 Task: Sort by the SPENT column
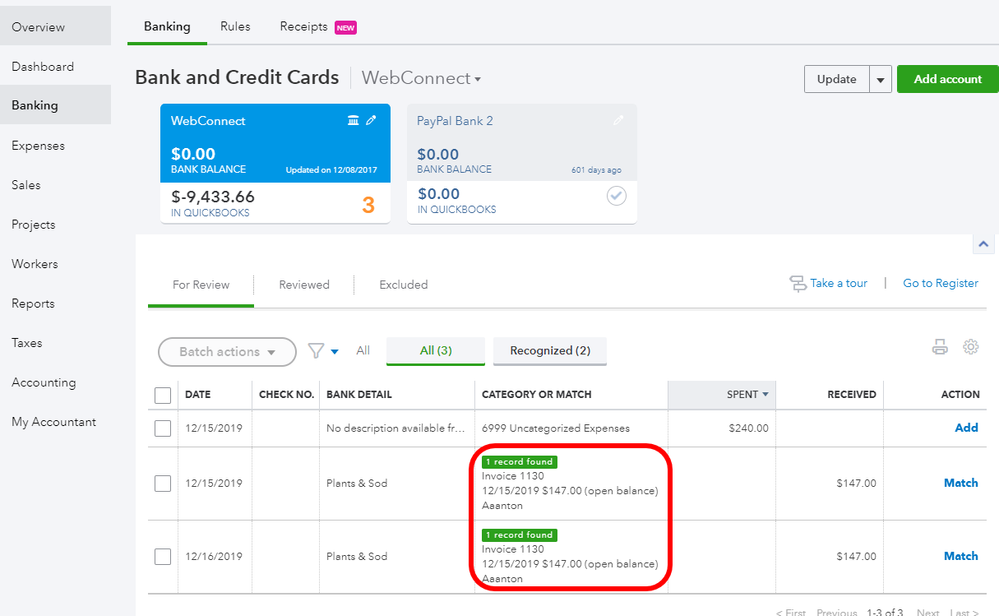pos(722,395)
